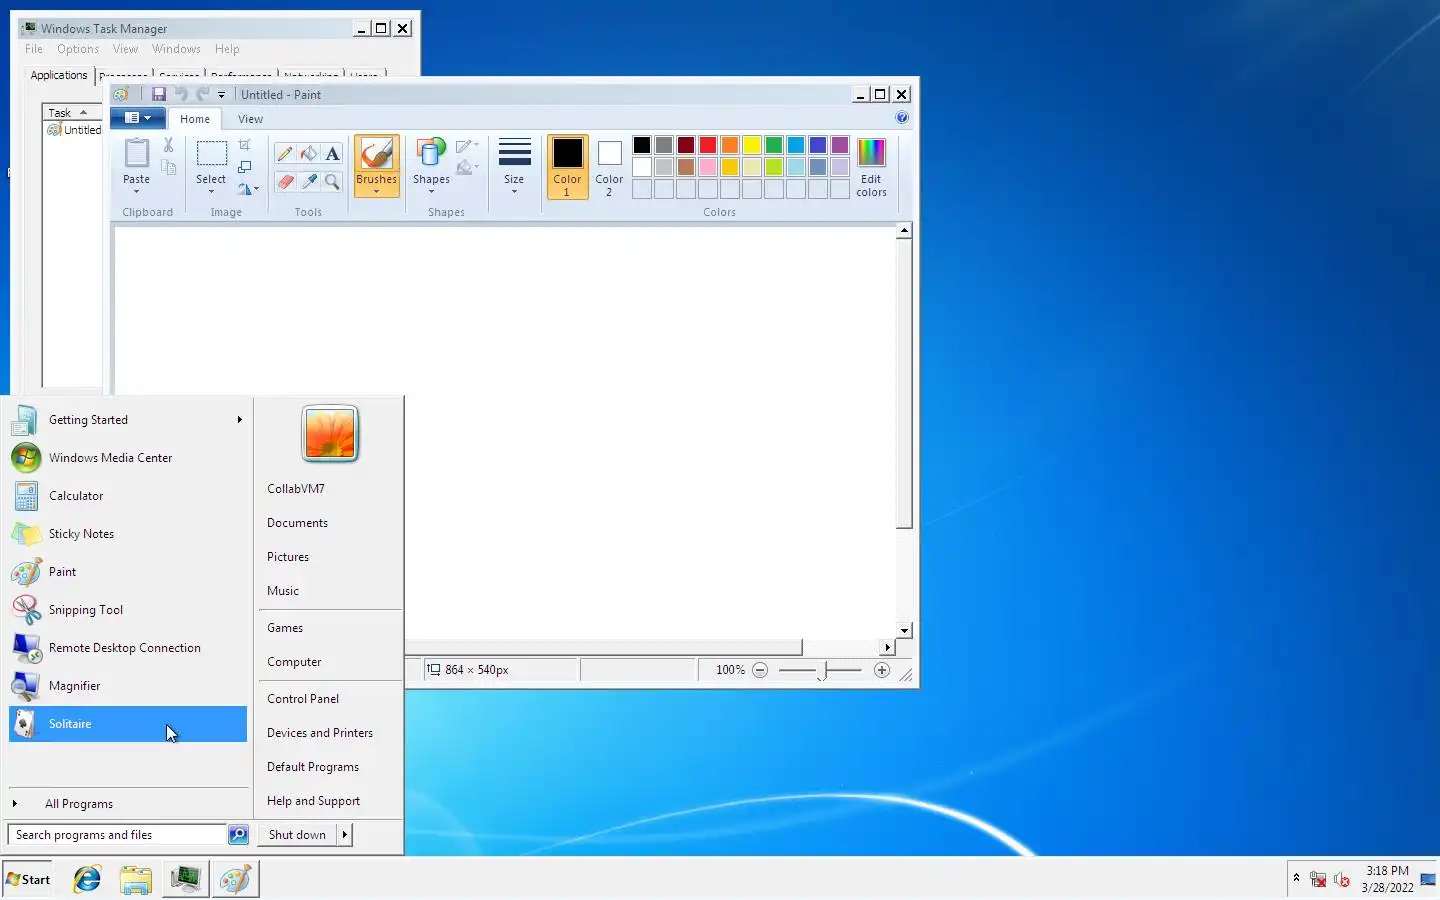
Task: Click the Start button
Action: pos(28,879)
